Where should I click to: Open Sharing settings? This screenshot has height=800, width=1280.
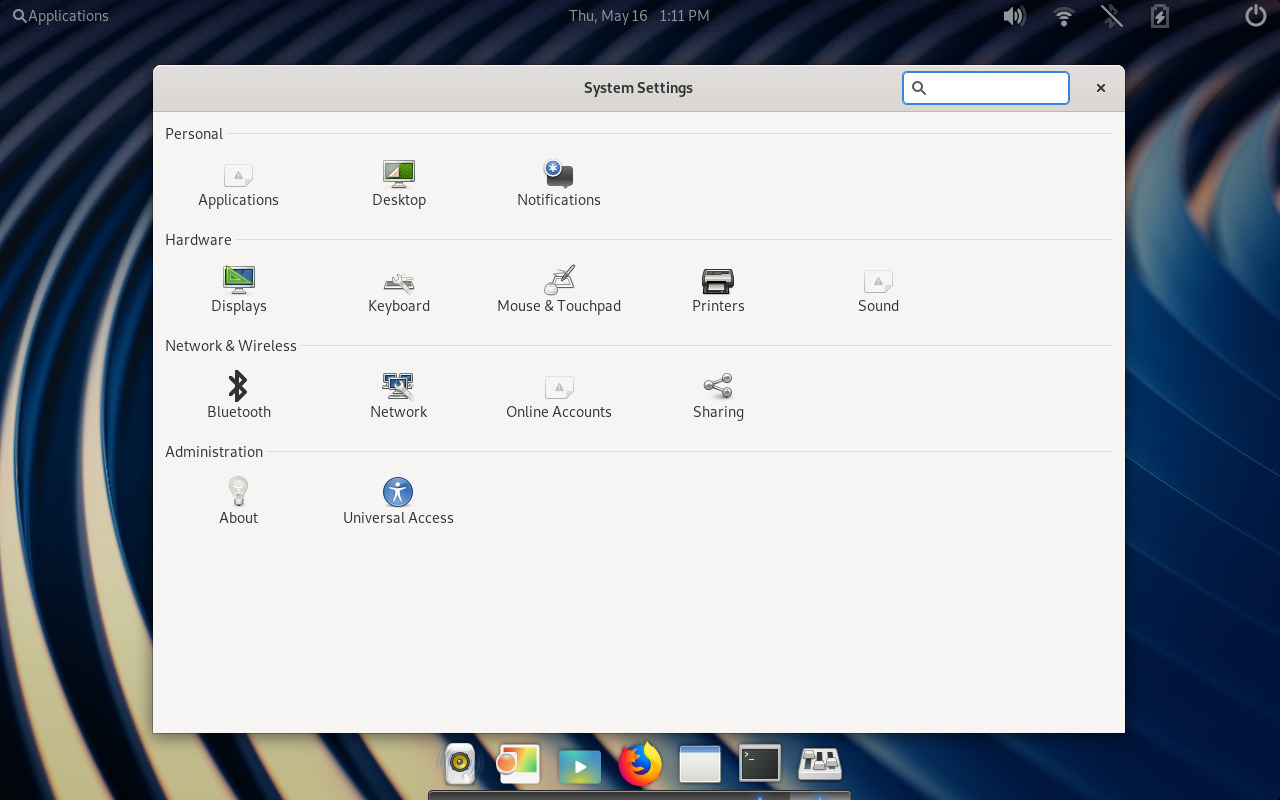(x=718, y=395)
